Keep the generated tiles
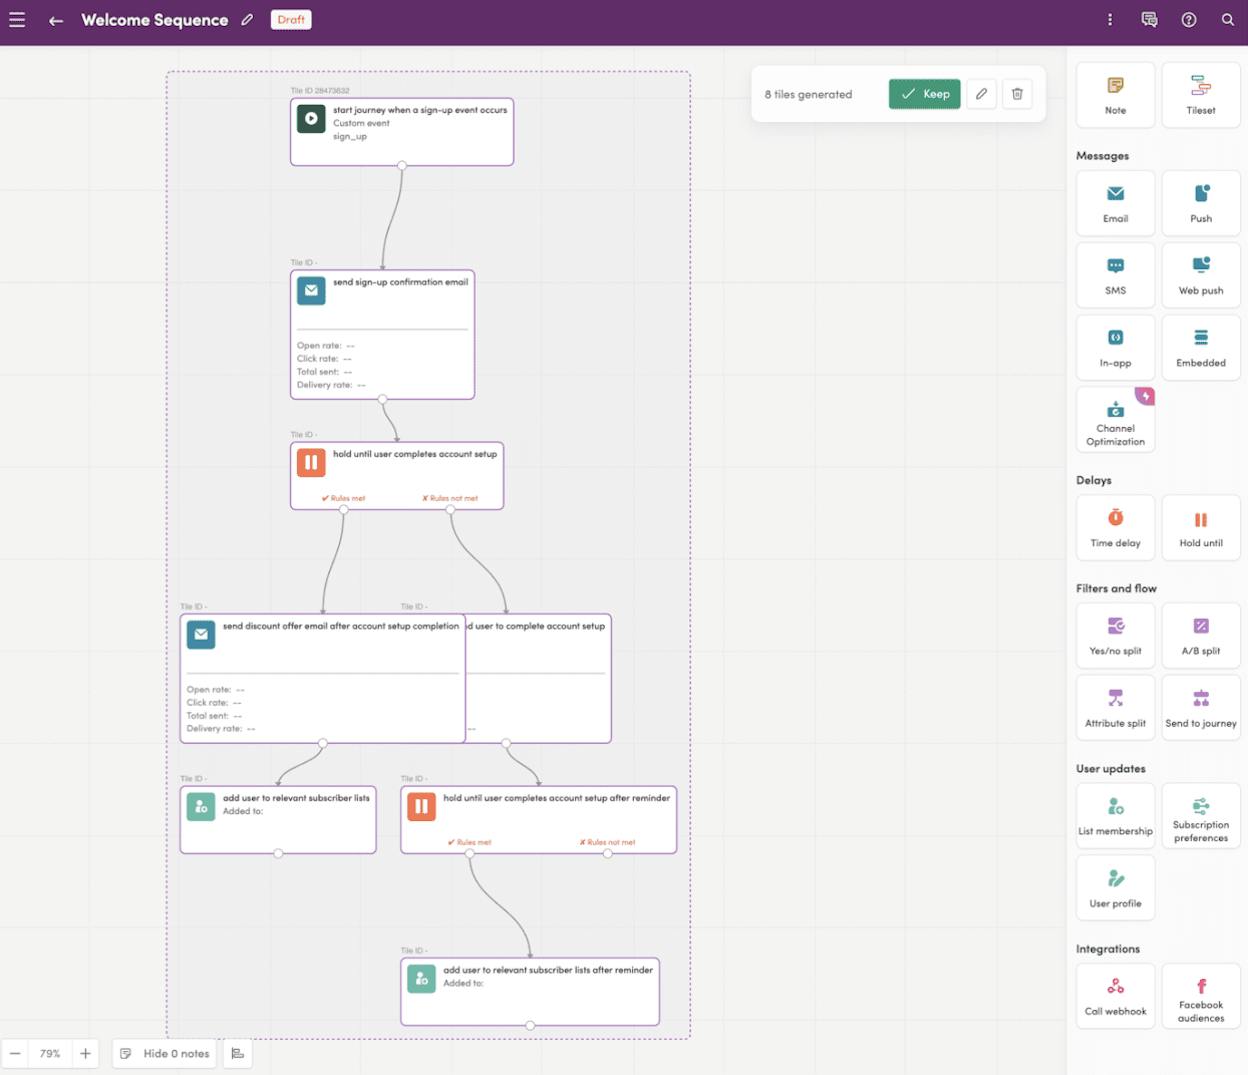The width and height of the screenshot is (1248, 1075). pyautogui.click(x=925, y=94)
